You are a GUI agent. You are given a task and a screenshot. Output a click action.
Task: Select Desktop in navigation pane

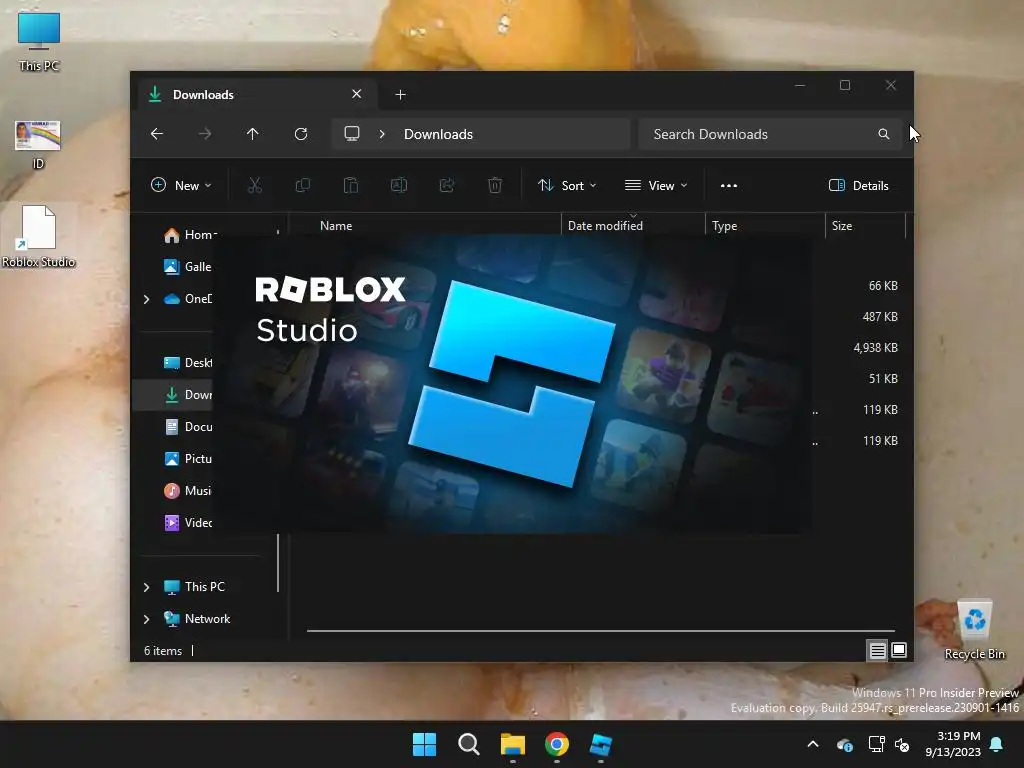[x=187, y=362]
